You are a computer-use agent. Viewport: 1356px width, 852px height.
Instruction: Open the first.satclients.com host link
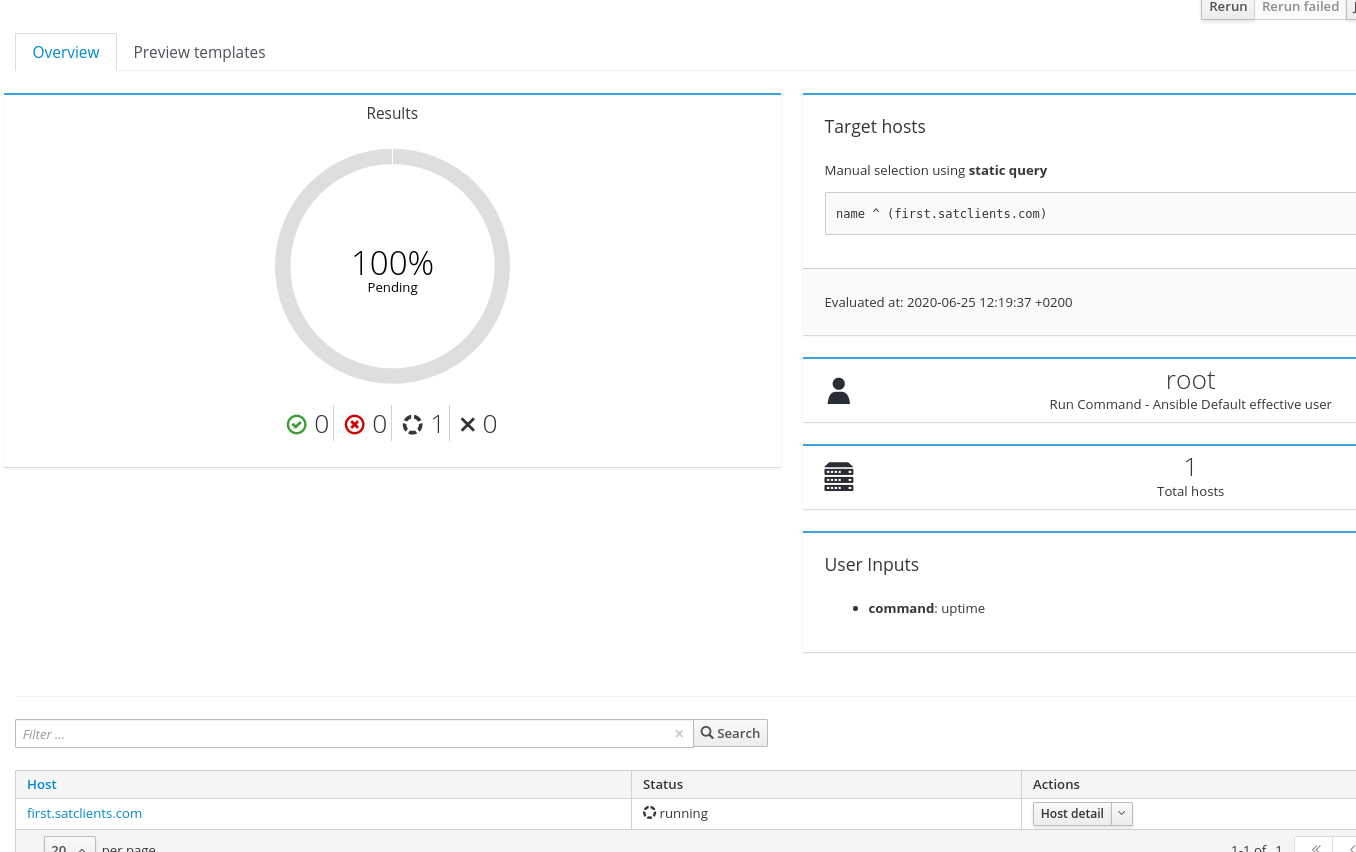(x=84, y=813)
